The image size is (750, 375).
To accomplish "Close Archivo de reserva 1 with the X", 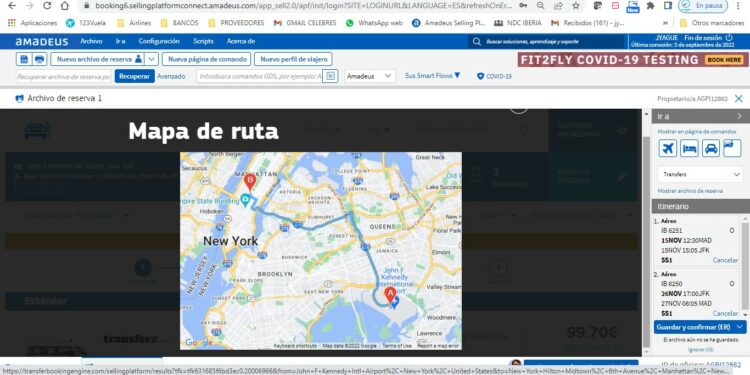I will [739, 99].
